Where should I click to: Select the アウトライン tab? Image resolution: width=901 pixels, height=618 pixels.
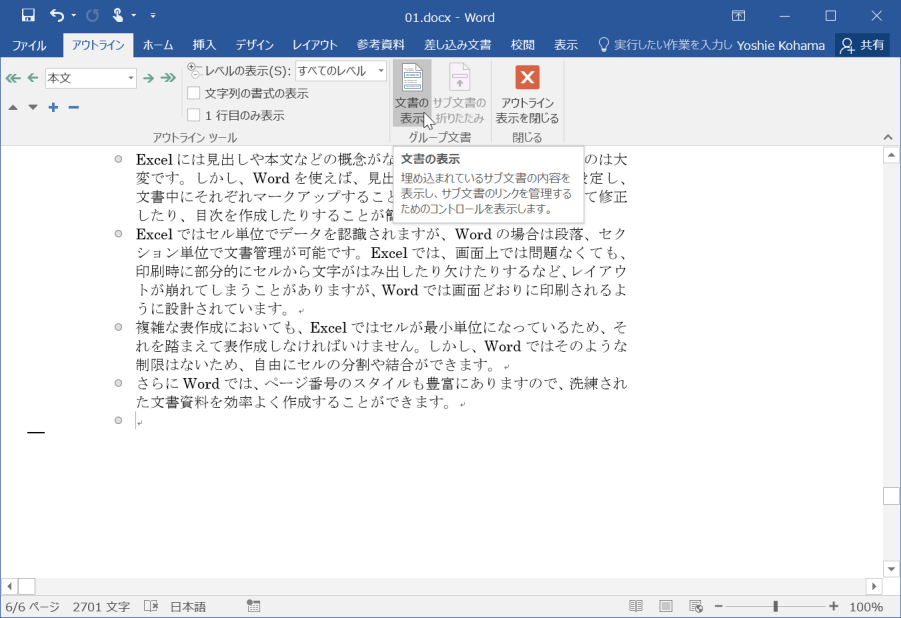98,45
